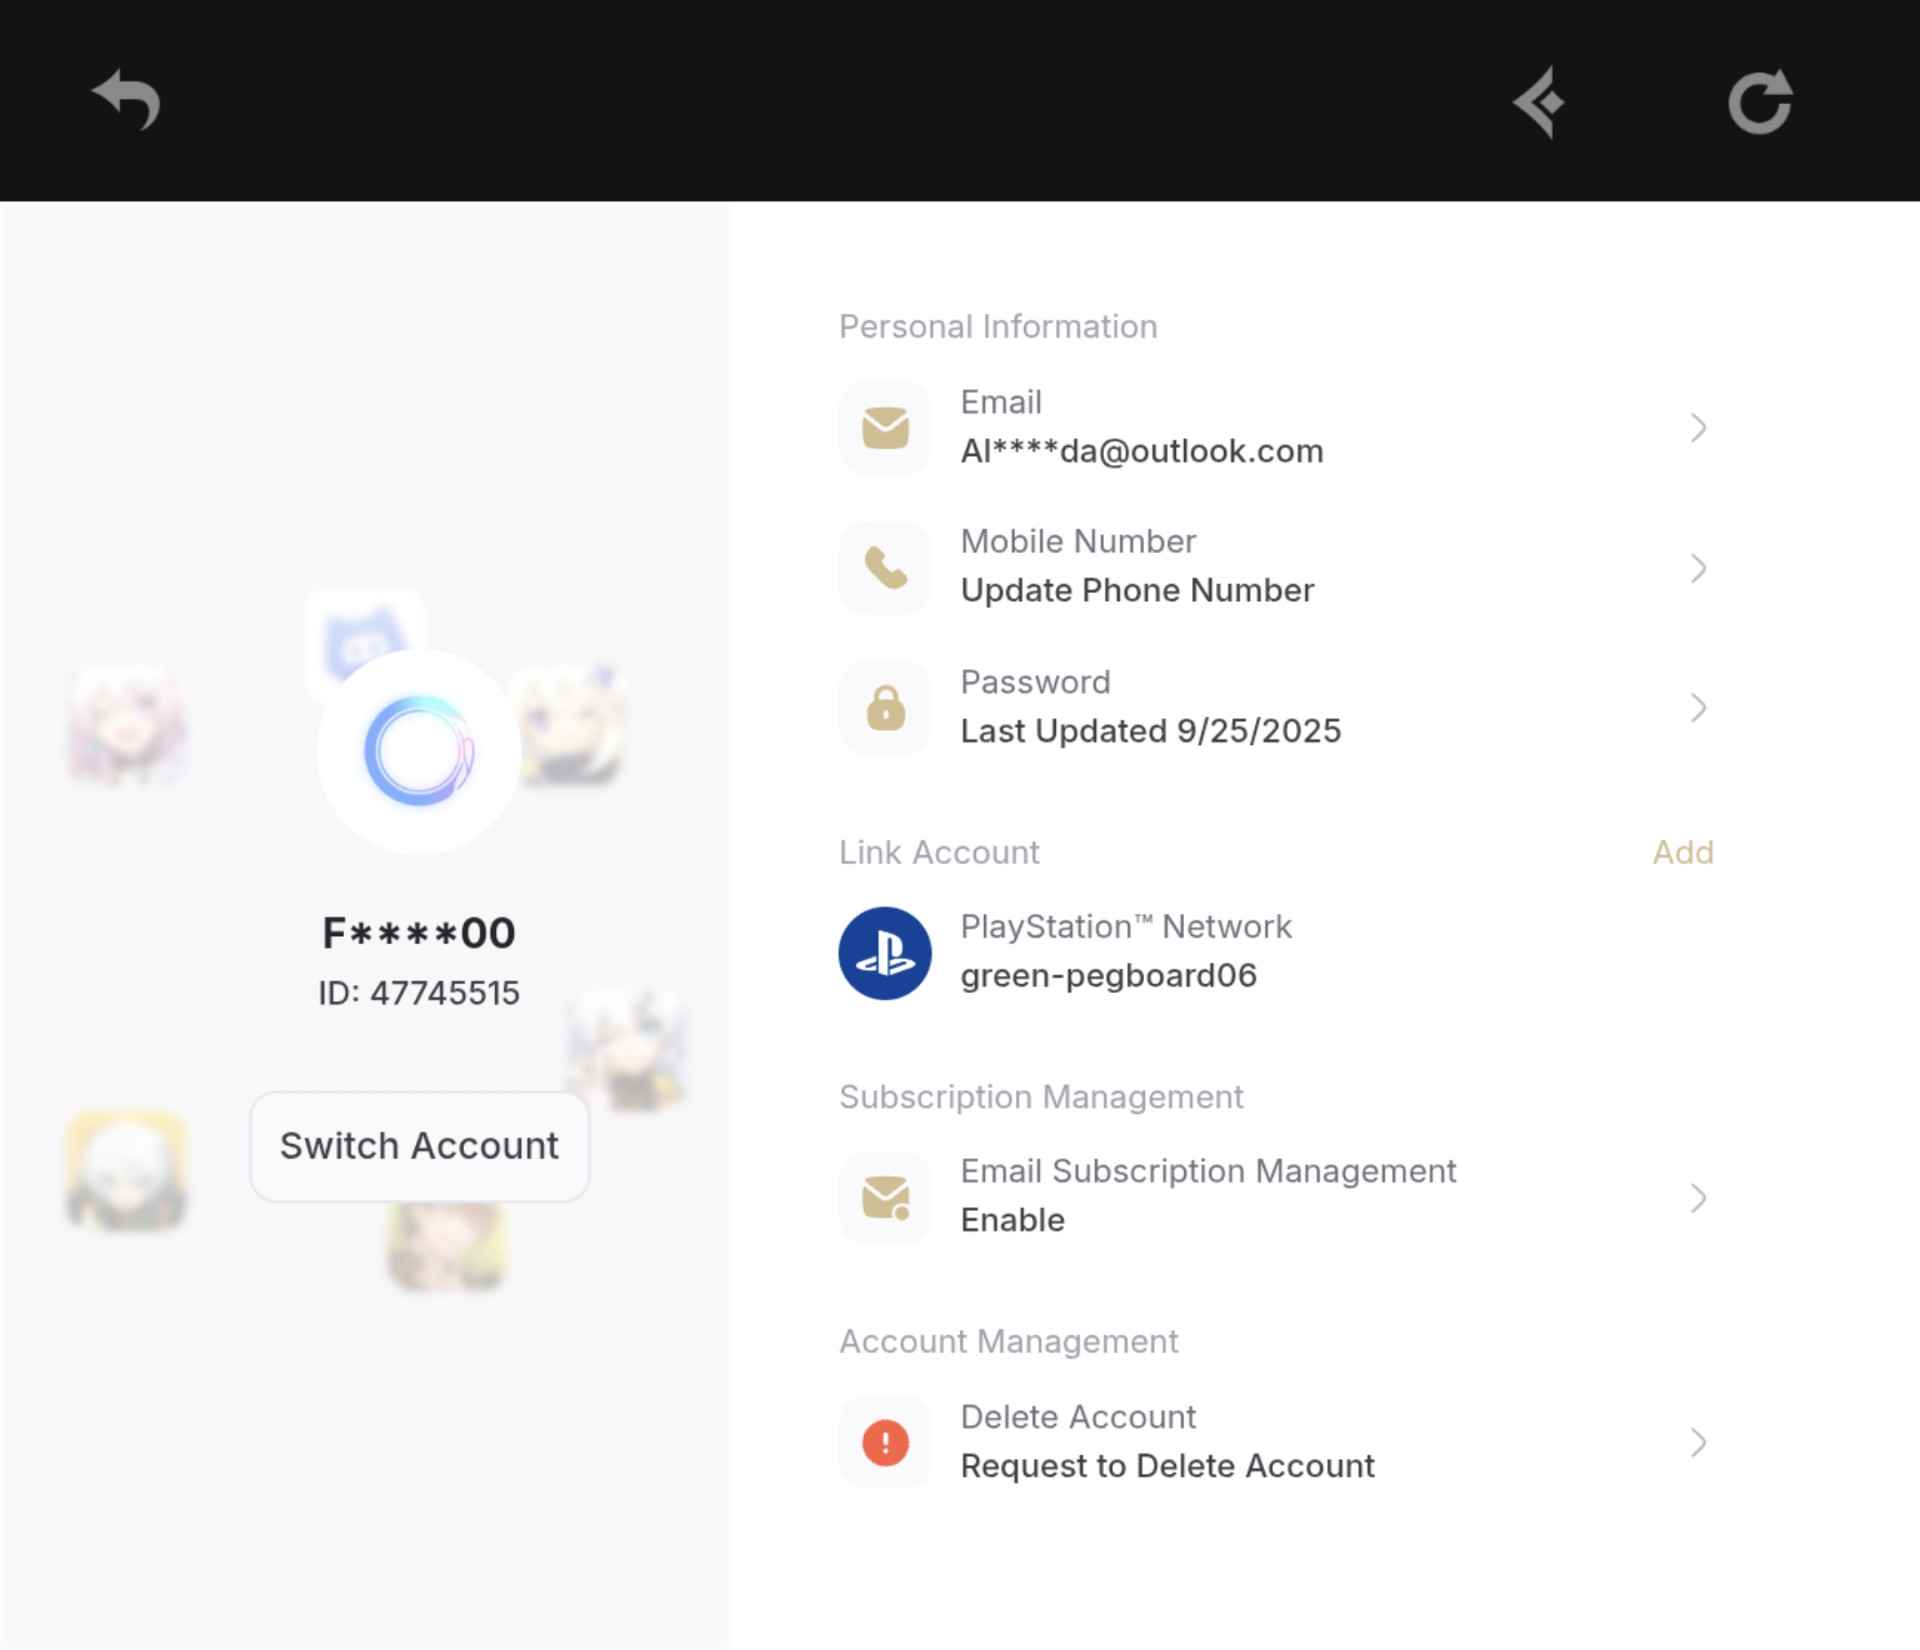Expand the Email row chevron

pos(1698,428)
